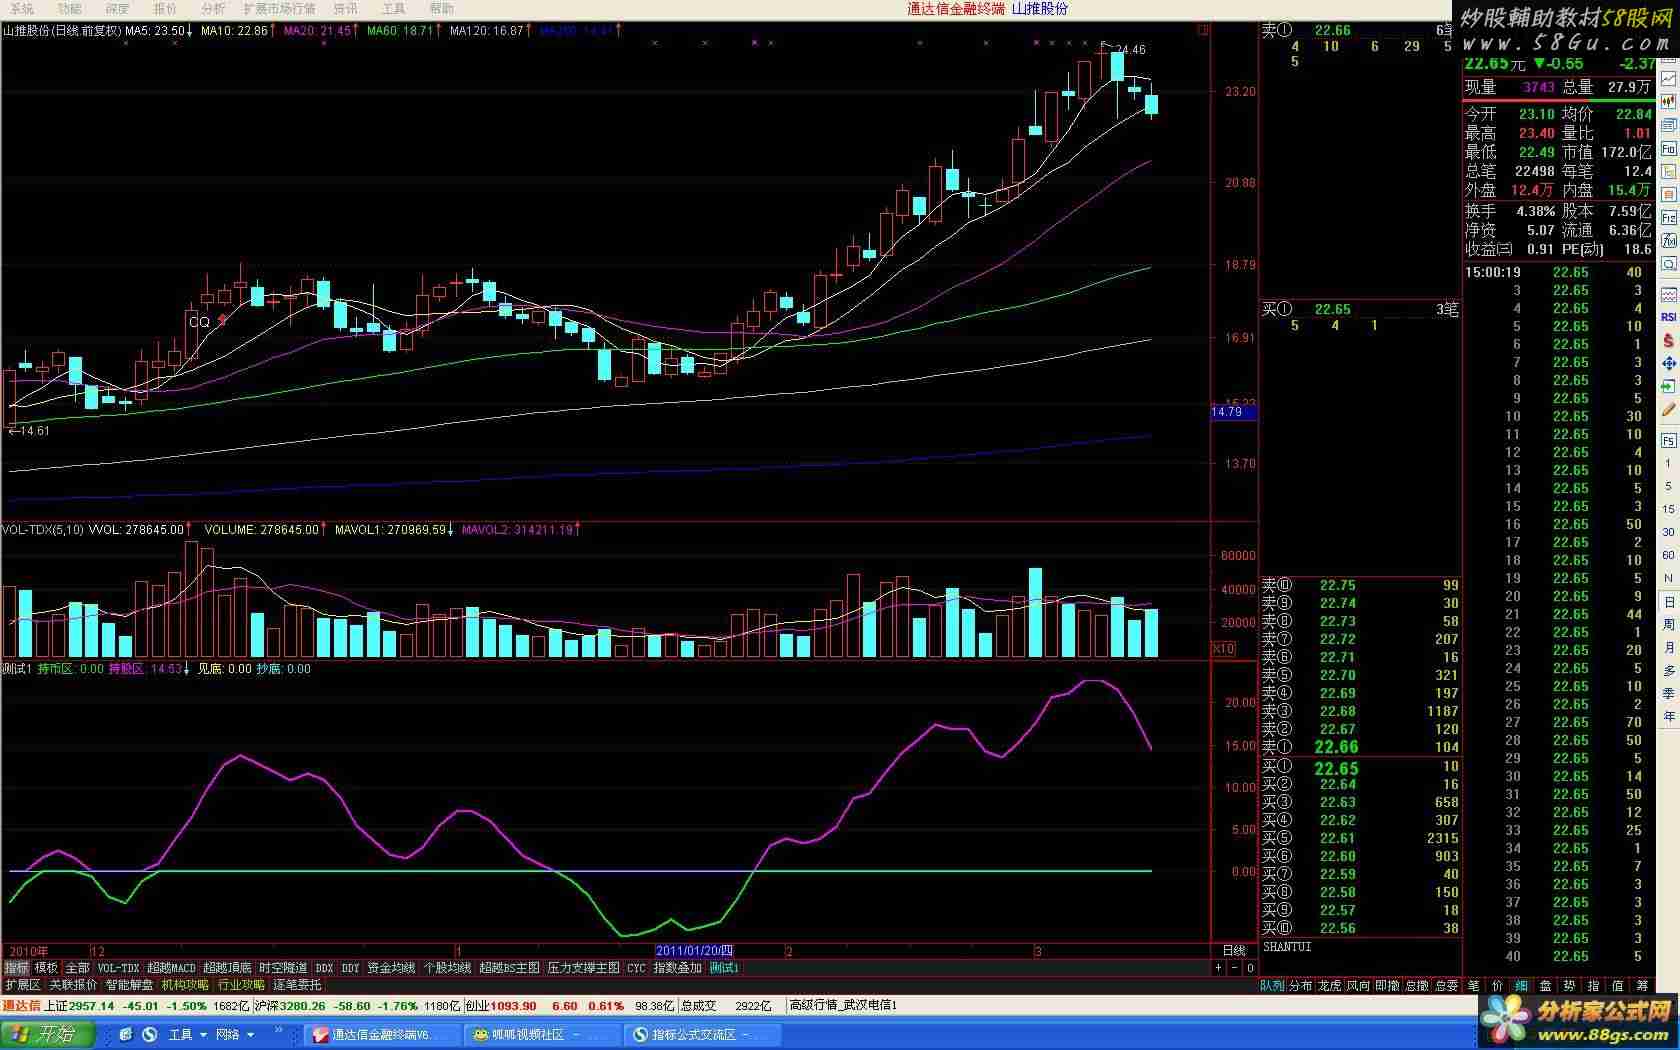Switch to 5-minute period in sidebar
This screenshot has width=1680, height=1050.
[1668, 486]
